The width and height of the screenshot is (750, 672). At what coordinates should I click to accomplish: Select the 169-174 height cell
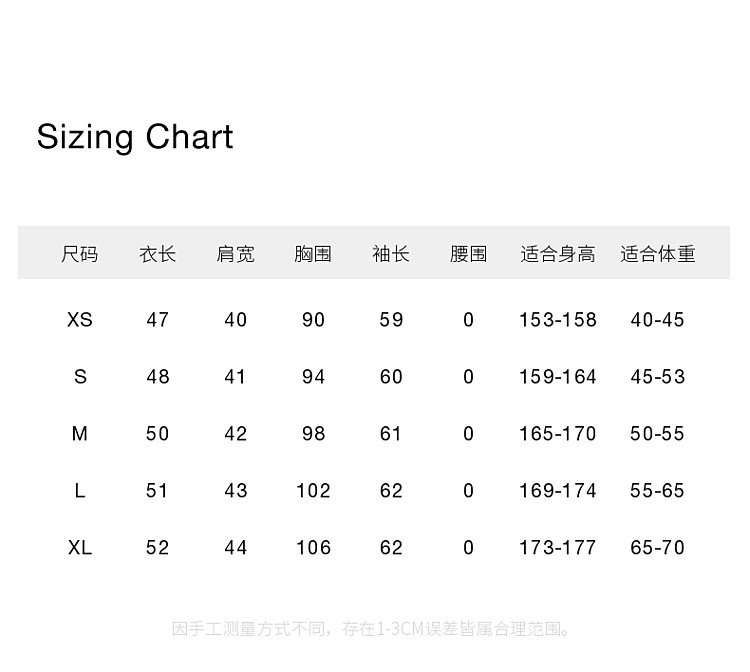[557, 491]
